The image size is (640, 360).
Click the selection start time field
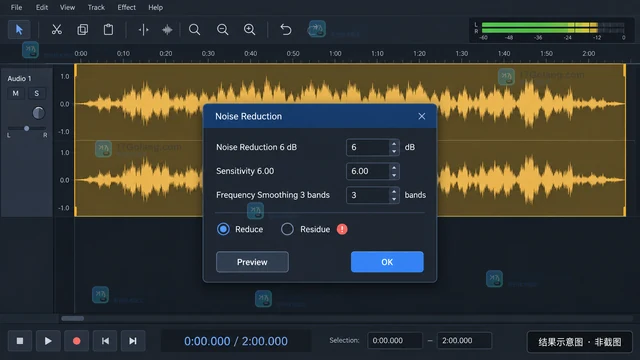point(395,340)
